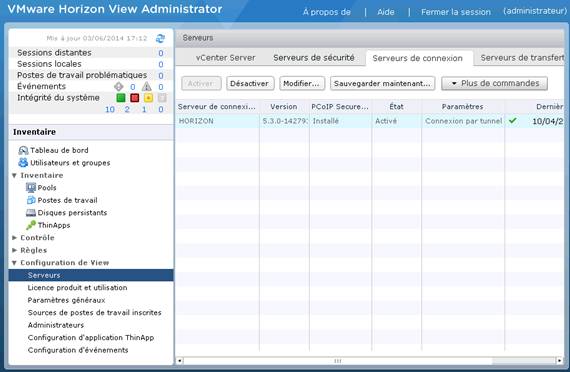570x372 pixels.
Task: Sort by État column header
Action: tap(396, 107)
